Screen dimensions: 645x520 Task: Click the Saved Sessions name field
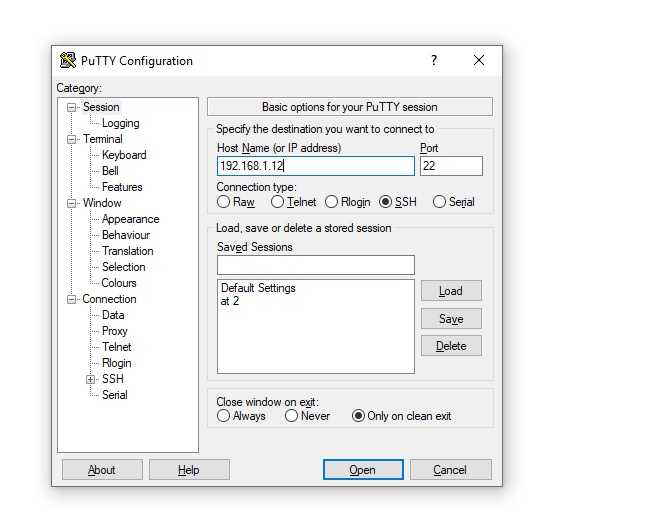coord(316,265)
